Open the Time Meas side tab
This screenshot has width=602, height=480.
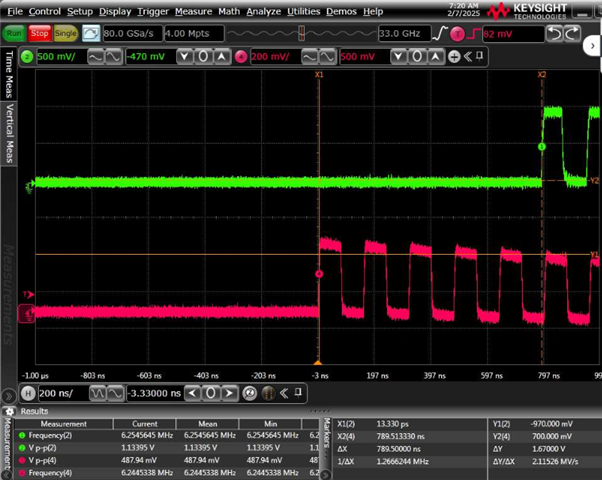[8, 74]
